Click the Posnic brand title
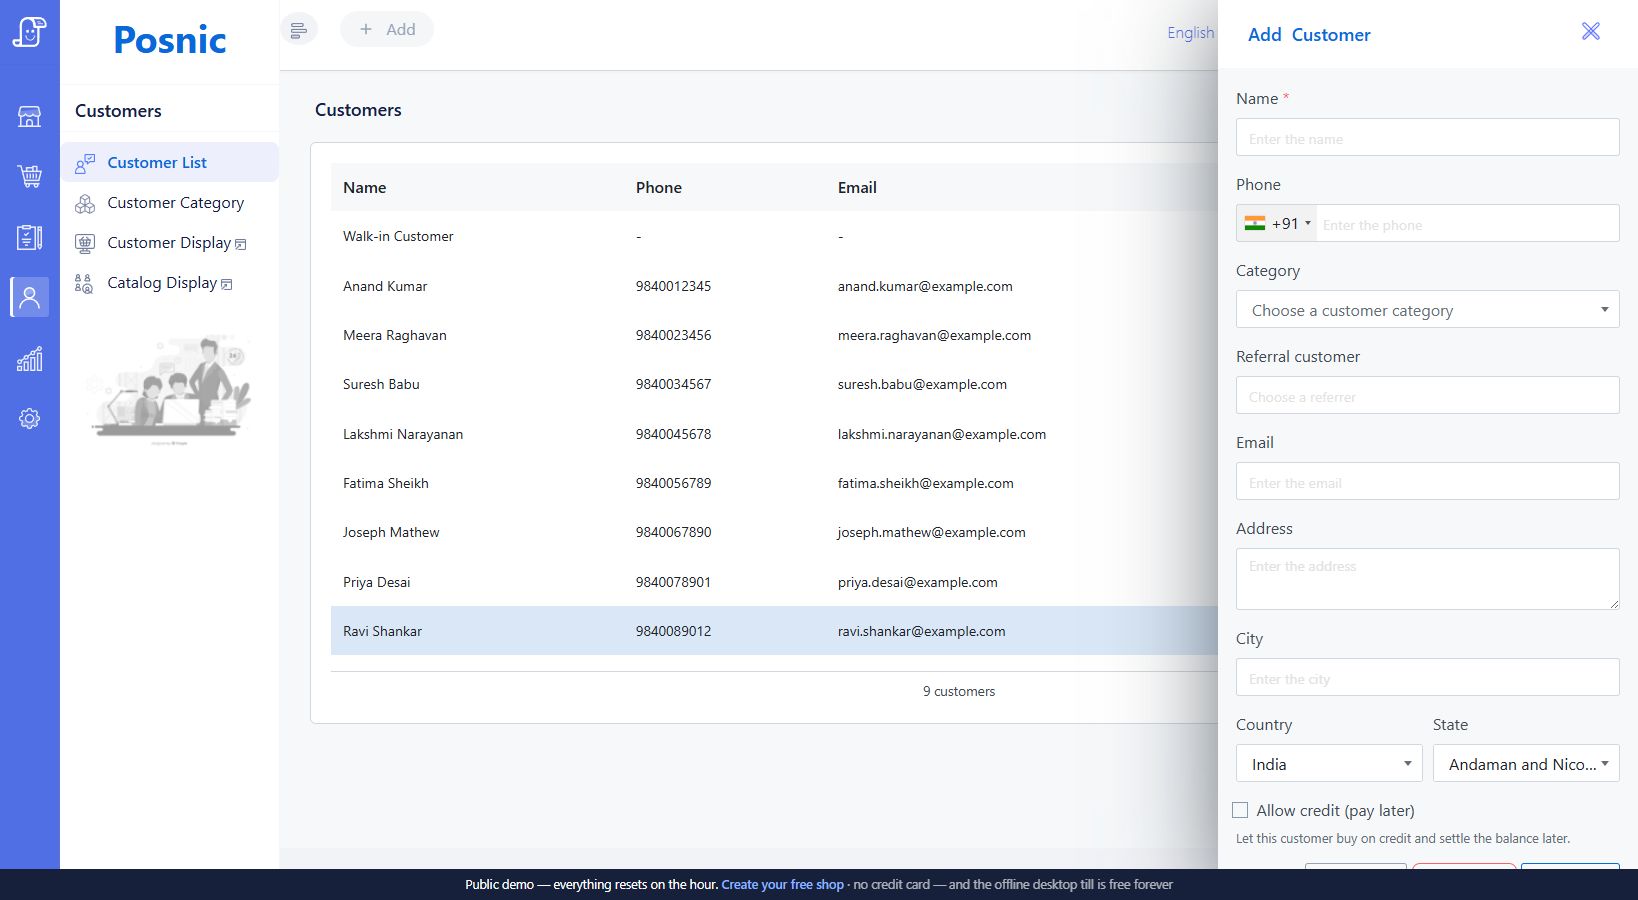 [170, 40]
